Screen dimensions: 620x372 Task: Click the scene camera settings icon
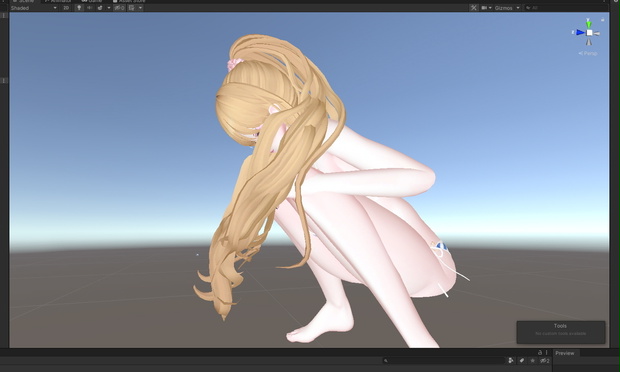(484, 8)
